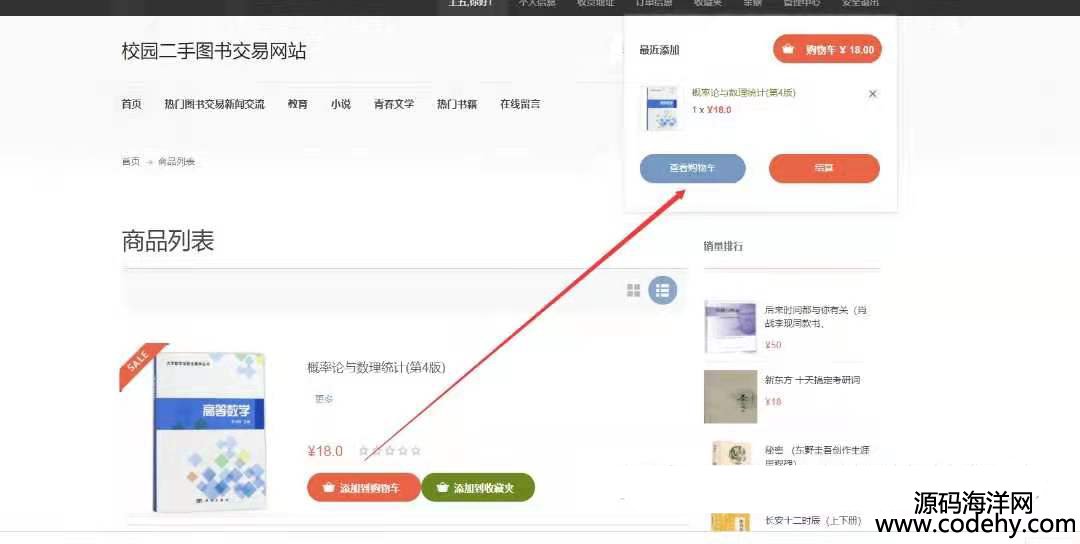Image resolution: width=1080 pixels, height=544 pixels.
Task: Click the 购物车 ¥18.00 button
Action: [x=827, y=49]
